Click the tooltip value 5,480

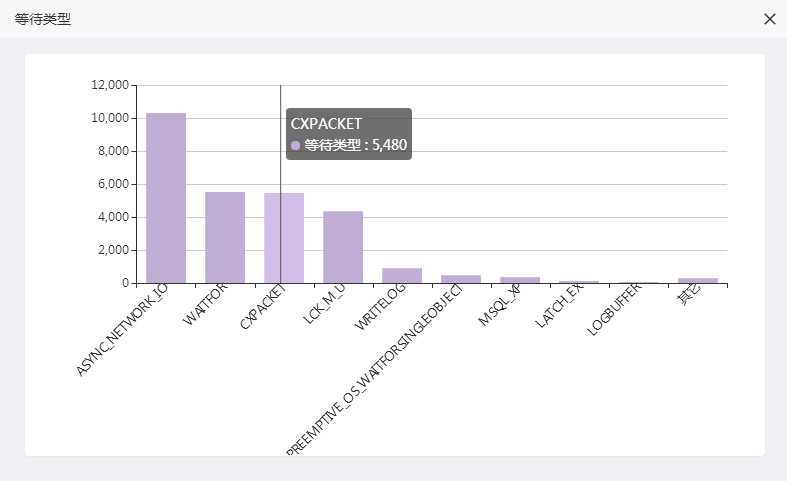pos(389,145)
